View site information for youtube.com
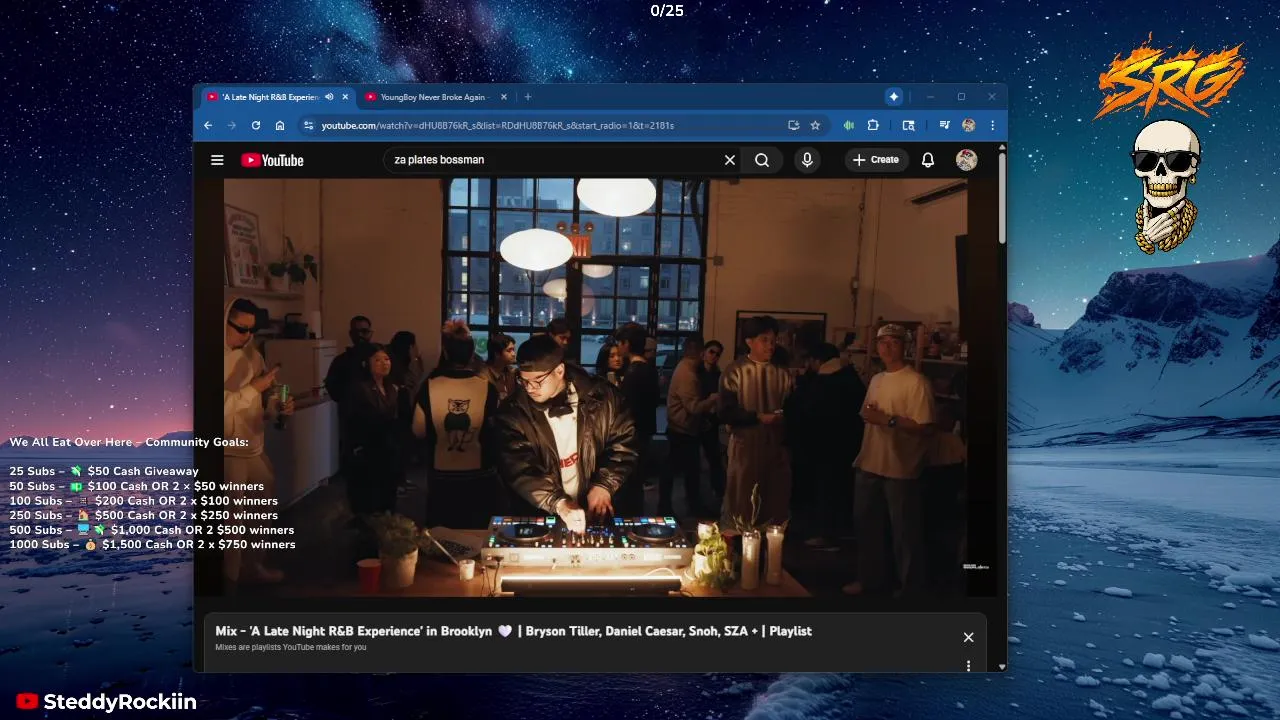Image resolution: width=1280 pixels, height=720 pixels. tap(309, 125)
